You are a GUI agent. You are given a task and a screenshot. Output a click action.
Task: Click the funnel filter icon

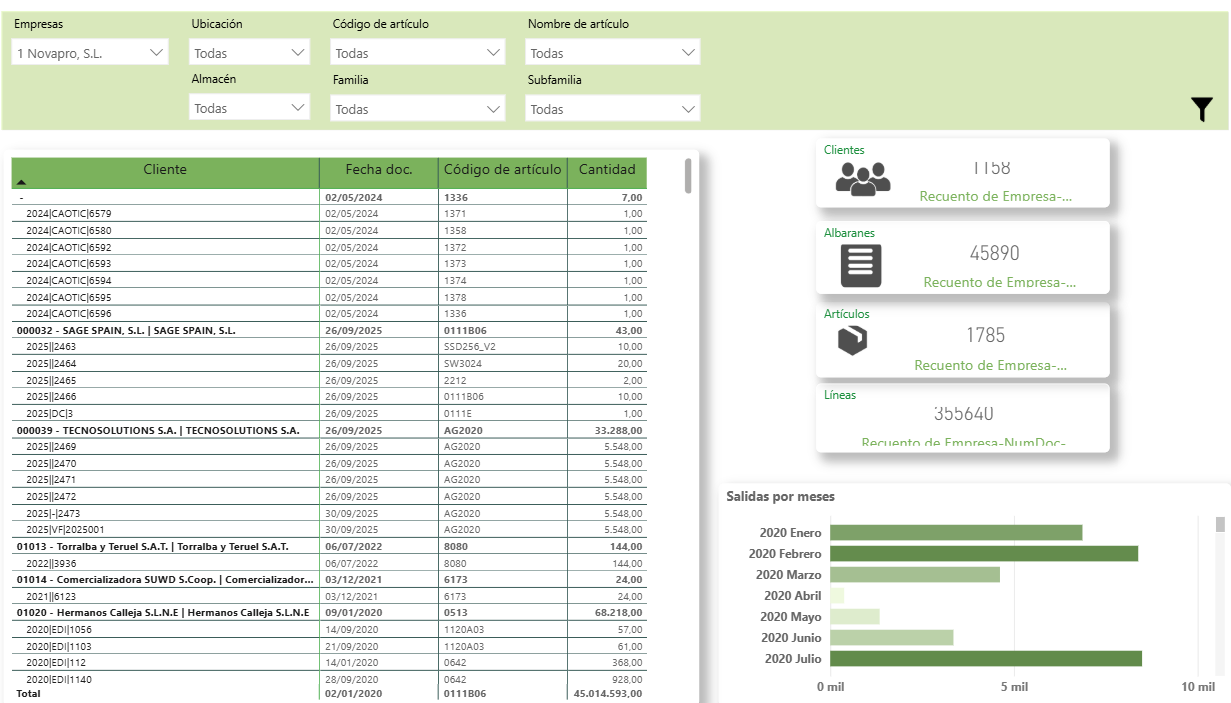point(1202,110)
